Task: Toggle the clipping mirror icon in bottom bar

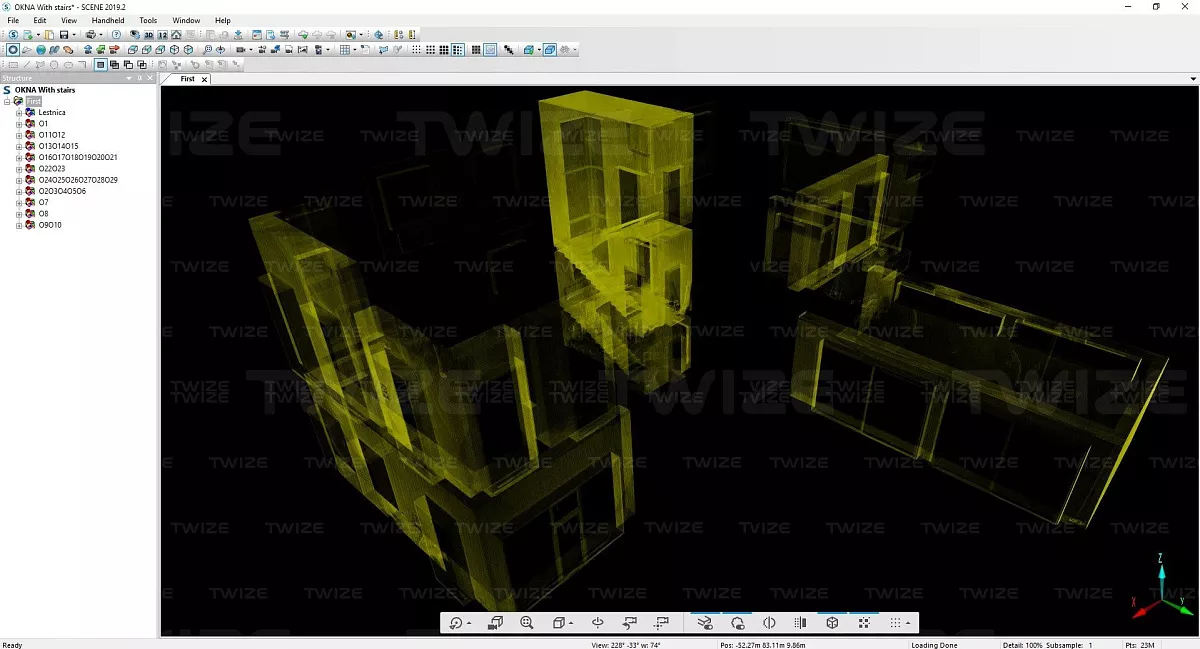Action: point(769,623)
